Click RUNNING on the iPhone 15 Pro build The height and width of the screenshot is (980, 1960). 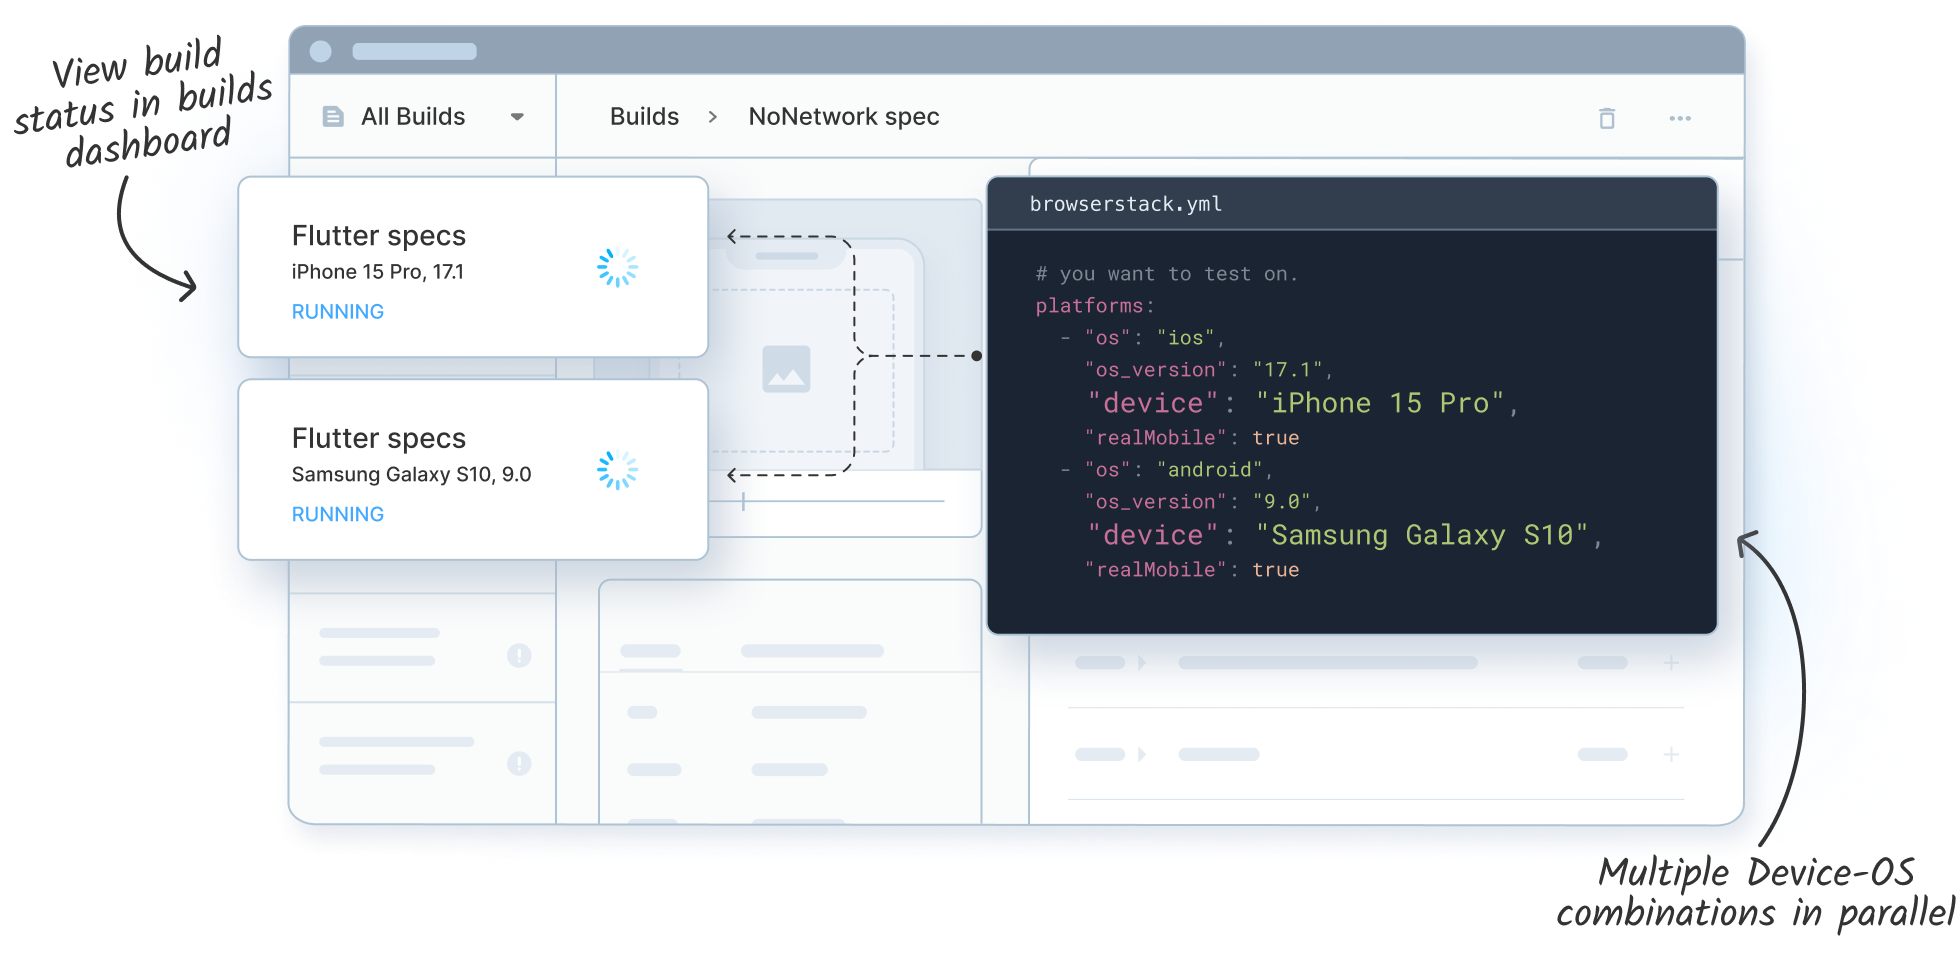click(337, 312)
